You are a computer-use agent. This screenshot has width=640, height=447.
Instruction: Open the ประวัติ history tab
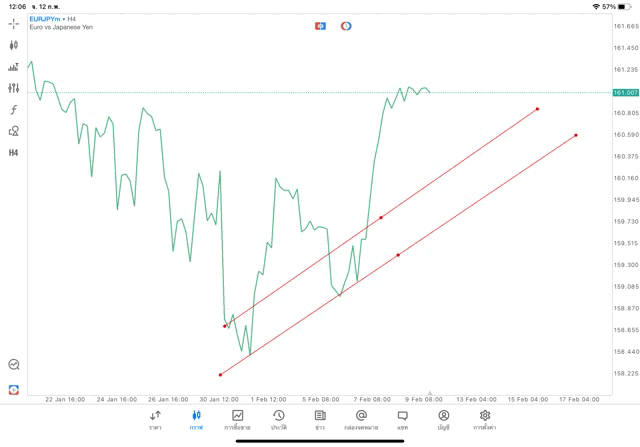coord(279,420)
